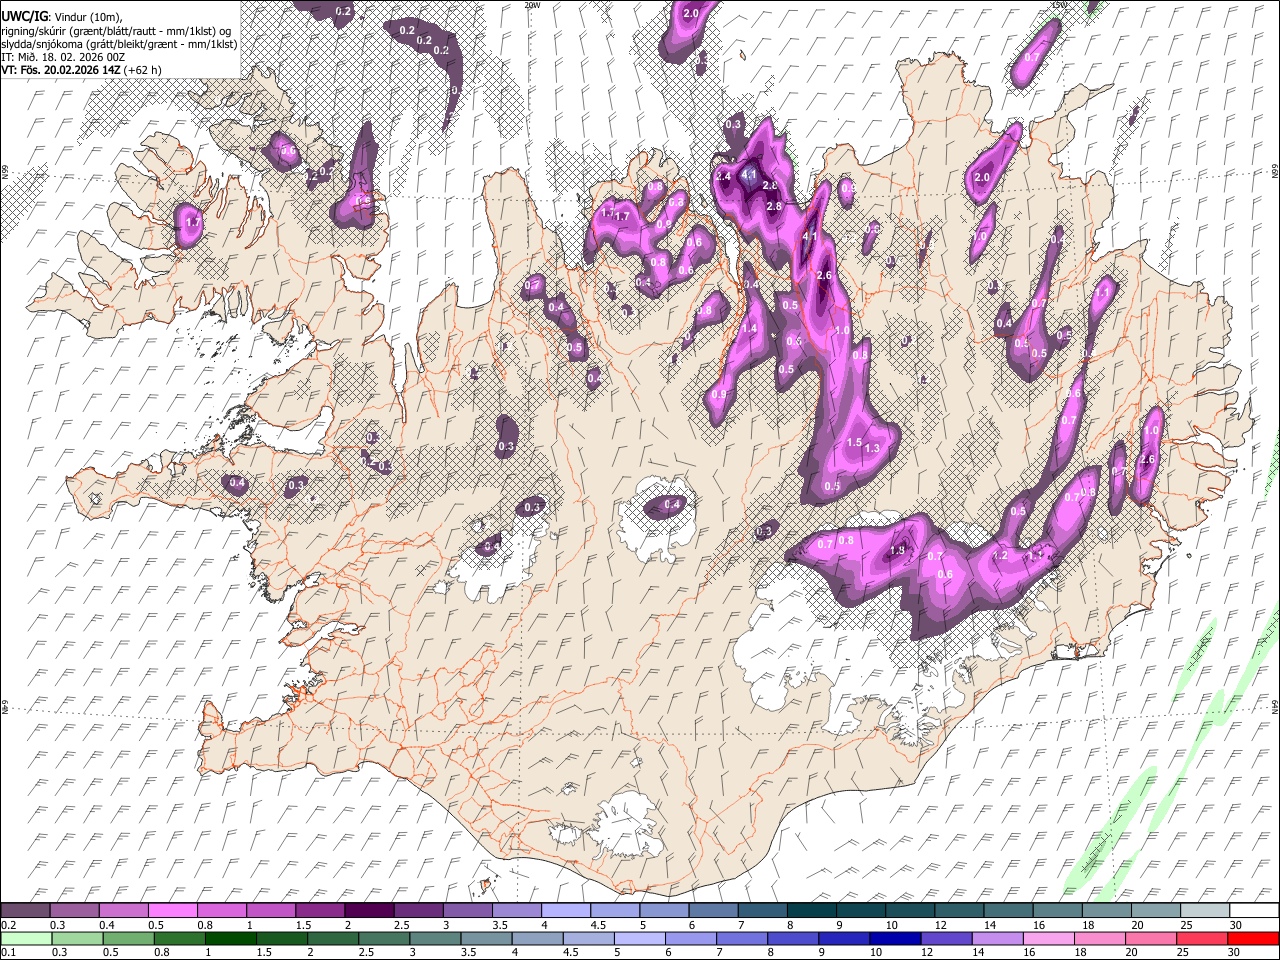Click the grey-green swatch between 3 and 3.5 in the lower legend
This screenshot has height=960, width=1280.
click(x=435, y=939)
